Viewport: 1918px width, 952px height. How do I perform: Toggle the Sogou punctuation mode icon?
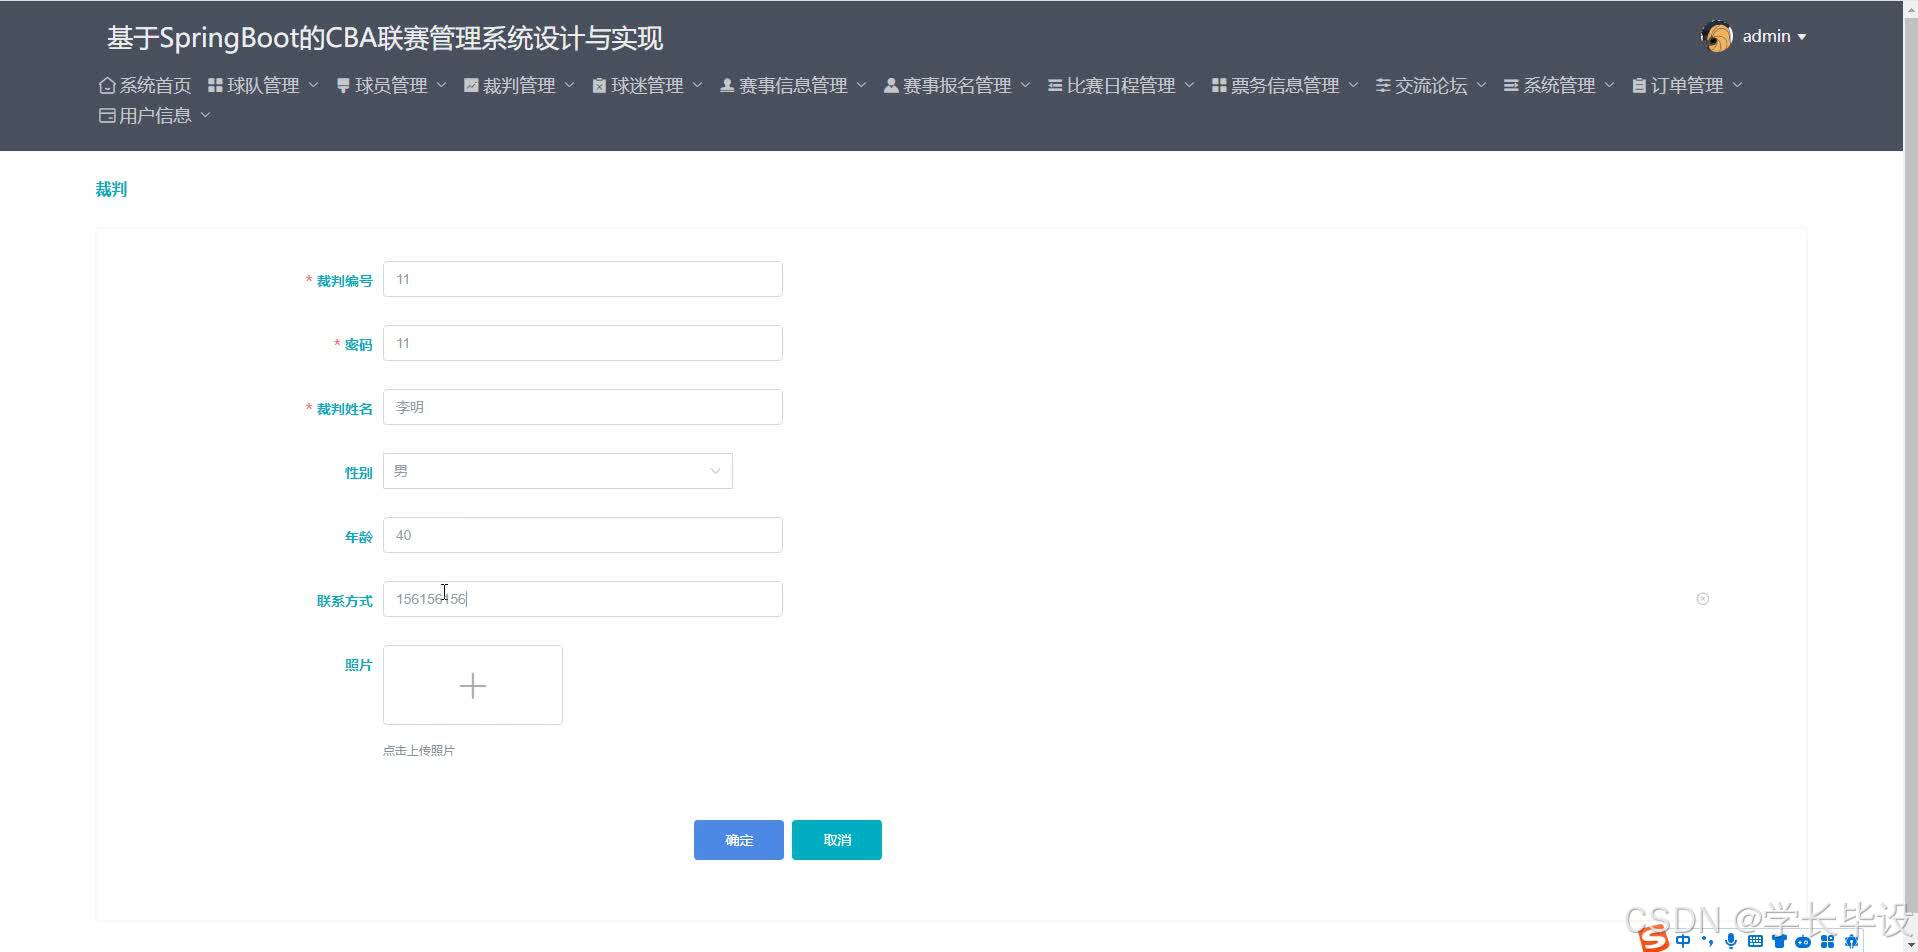click(1708, 941)
